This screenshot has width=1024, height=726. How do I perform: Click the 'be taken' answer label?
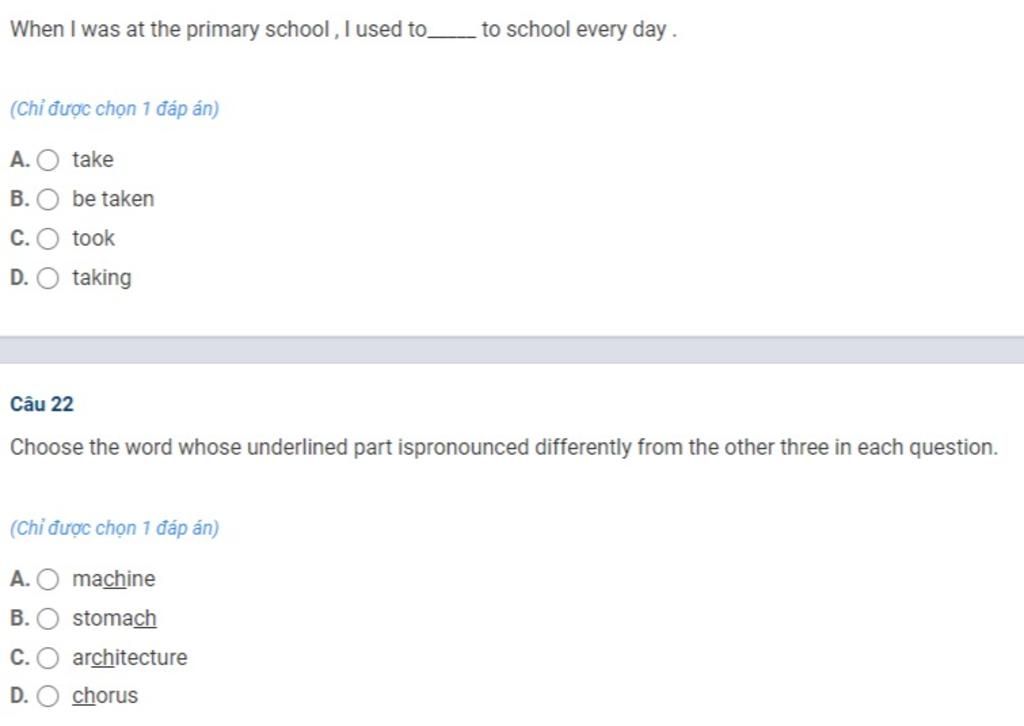point(113,198)
